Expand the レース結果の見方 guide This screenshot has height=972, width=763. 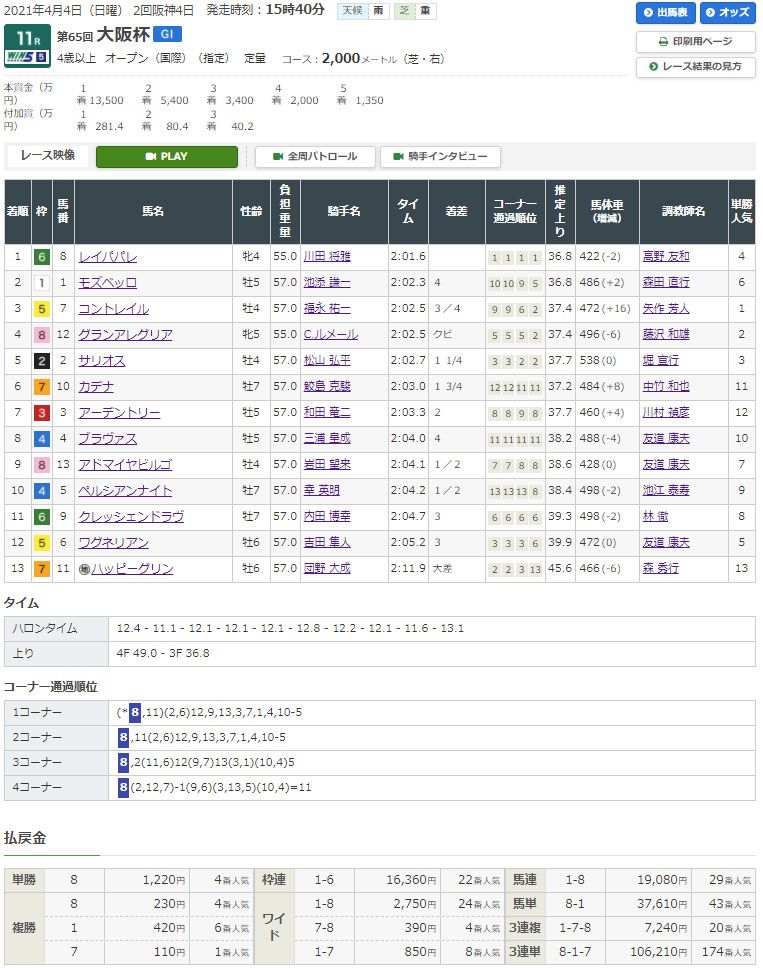point(696,67)
